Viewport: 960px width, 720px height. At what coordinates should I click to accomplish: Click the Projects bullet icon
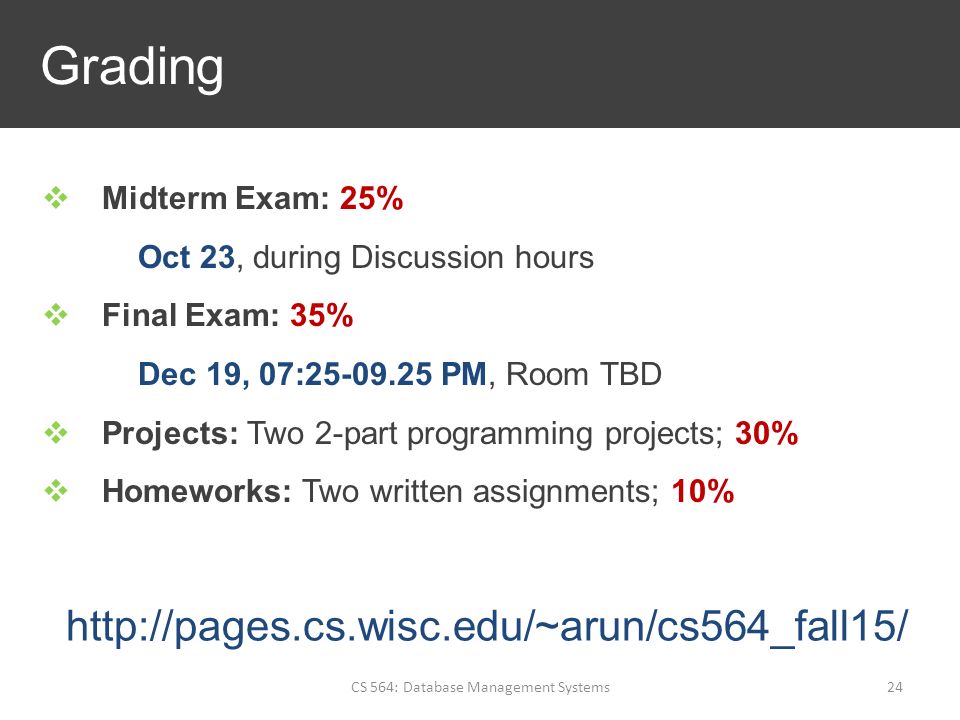click(x=56, y=433)
